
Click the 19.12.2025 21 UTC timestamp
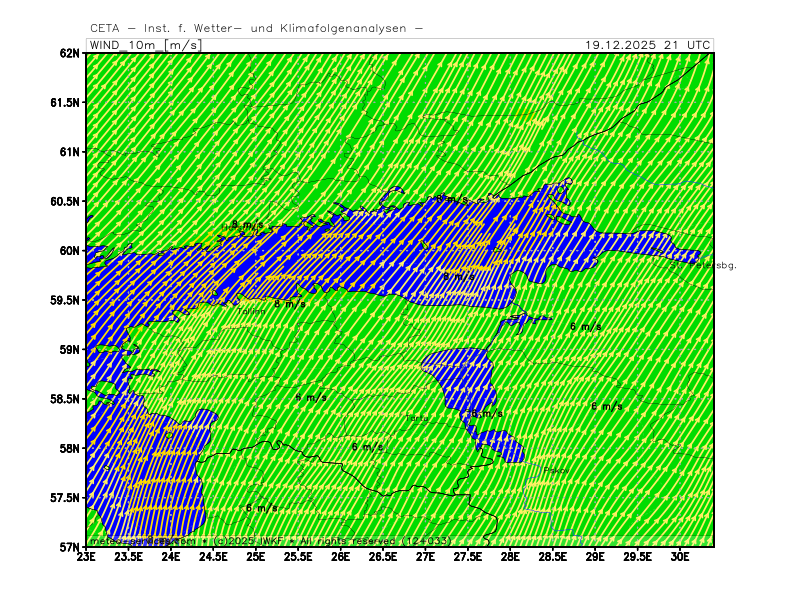tap(649, 45)
